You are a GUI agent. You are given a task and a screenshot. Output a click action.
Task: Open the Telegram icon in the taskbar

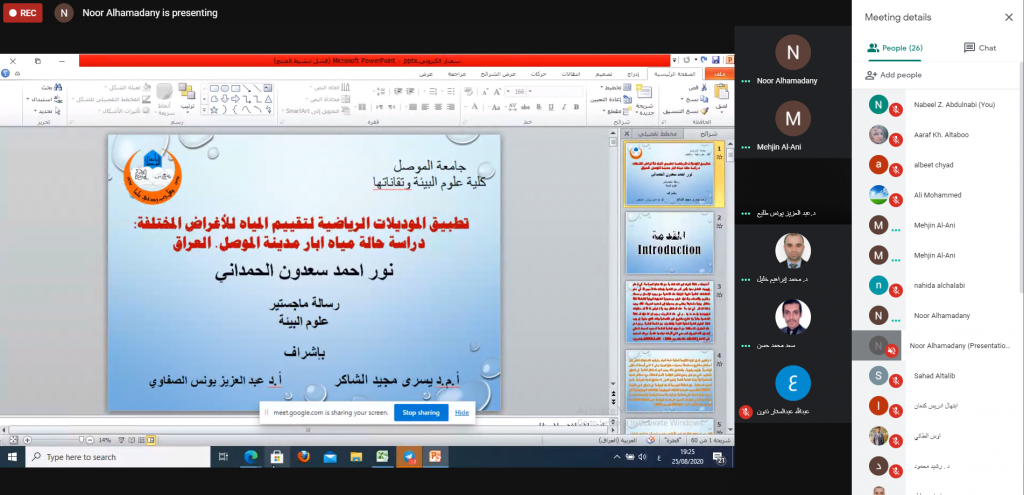pos(408,457)
